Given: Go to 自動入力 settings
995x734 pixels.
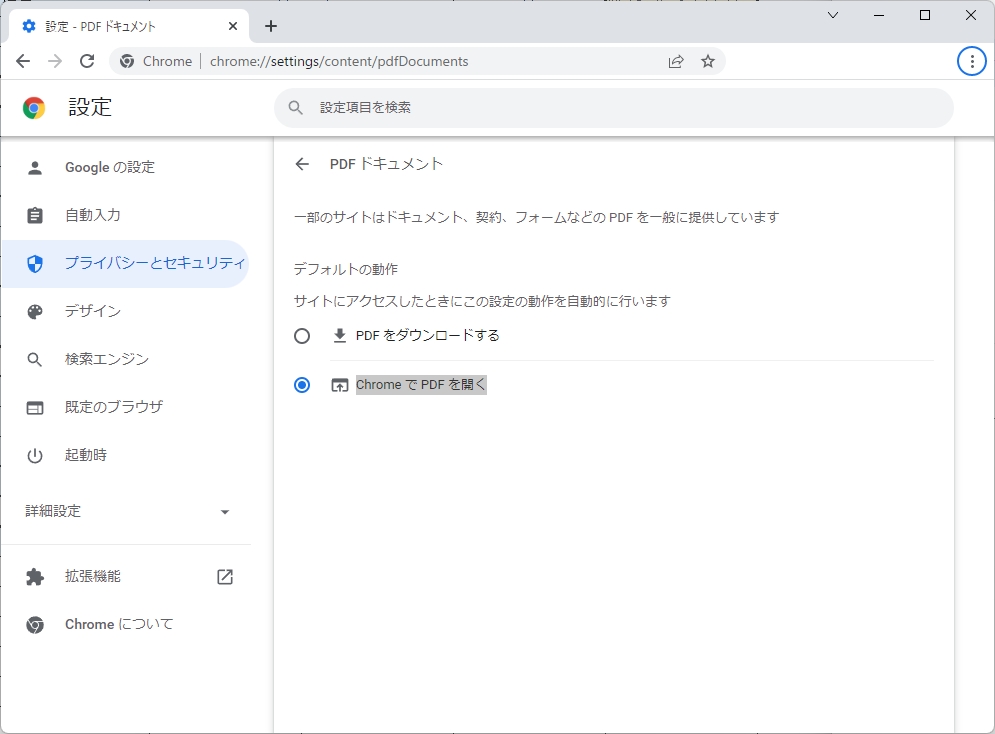Looking at the screenshot, I should click(x=93, y=215).
